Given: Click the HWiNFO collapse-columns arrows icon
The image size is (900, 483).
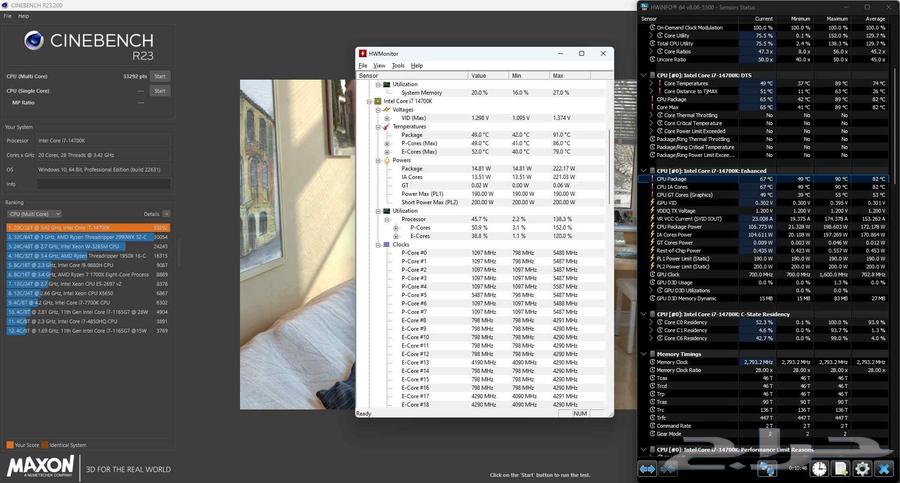Looking at the screenshot, I should coord(669,469).
